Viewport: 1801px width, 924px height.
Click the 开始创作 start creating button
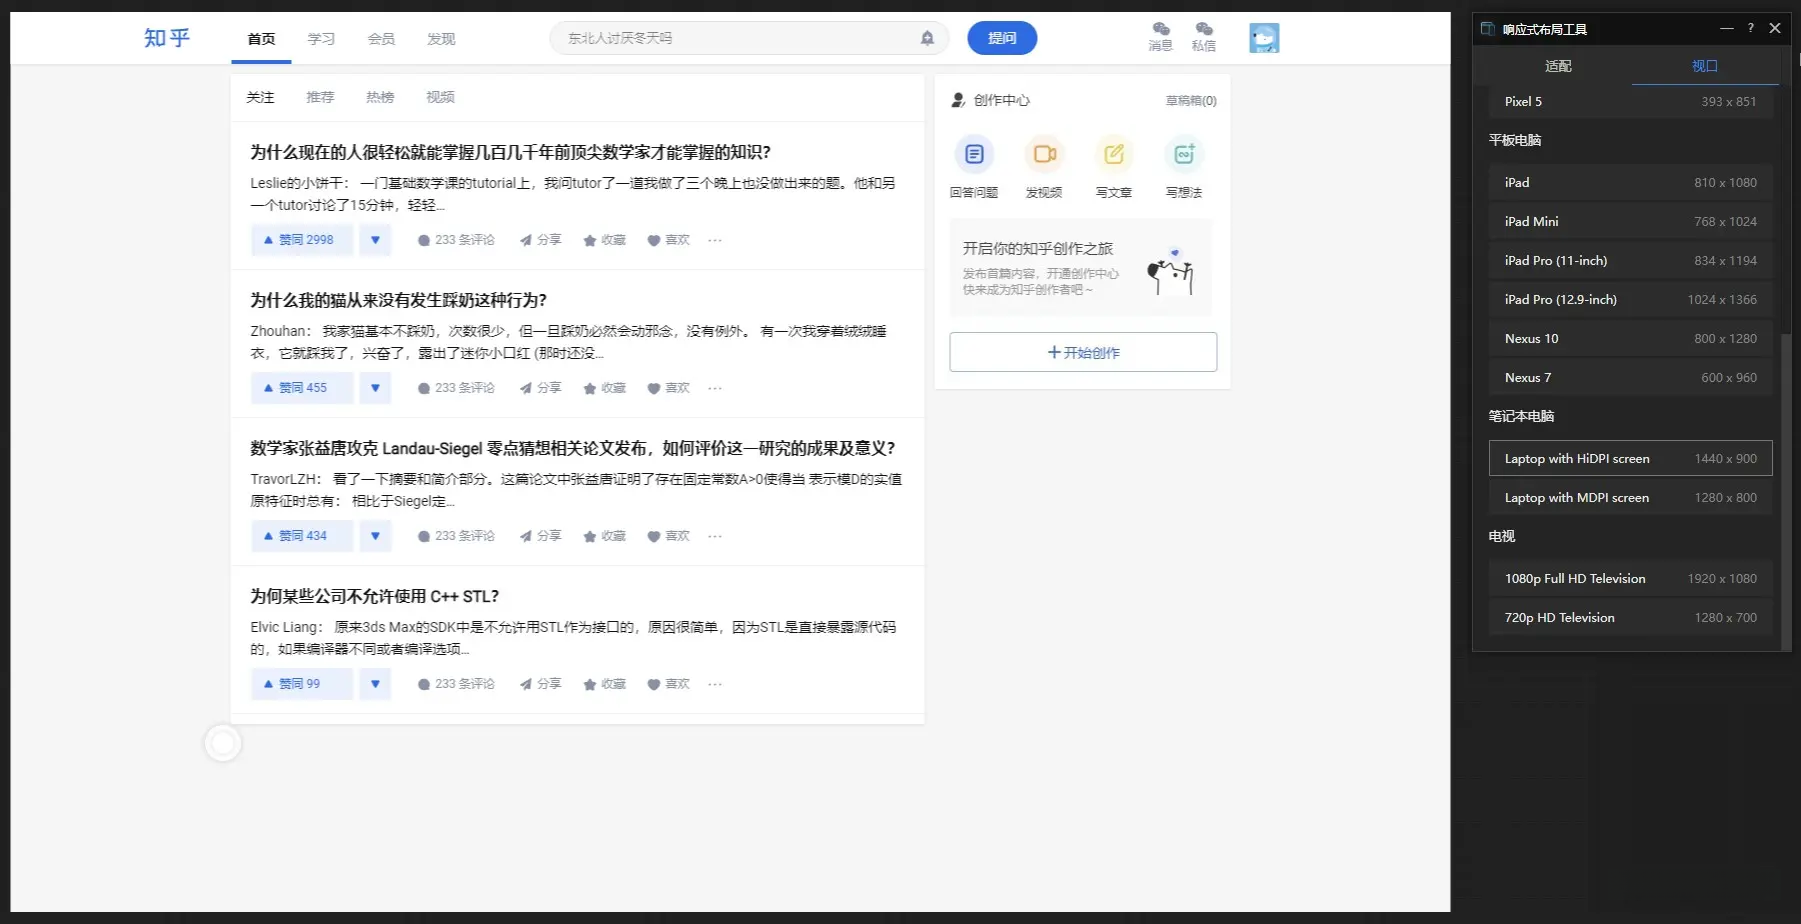[1083, 352]
